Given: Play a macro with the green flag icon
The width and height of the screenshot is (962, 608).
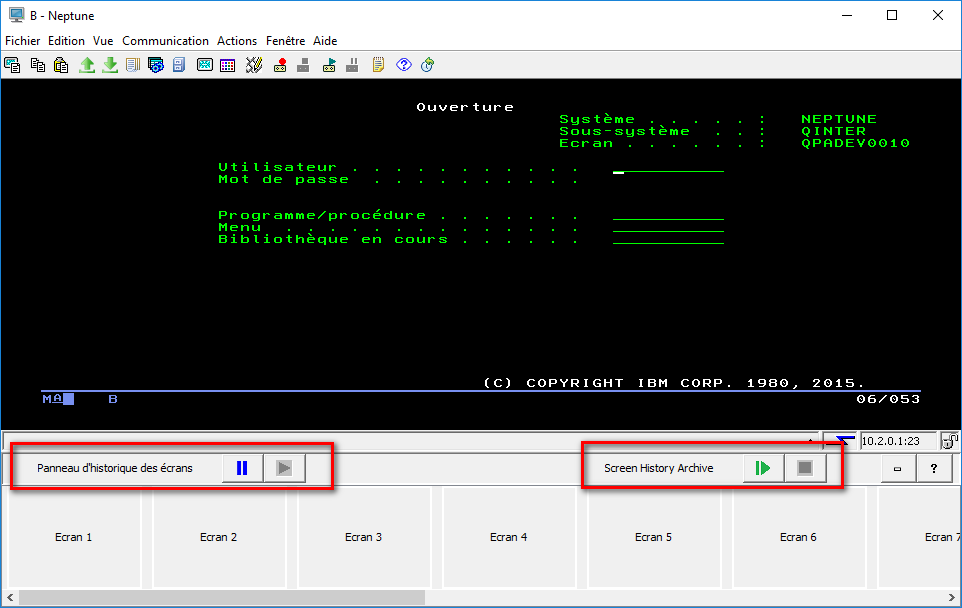Looking at the screenshot, I should coord(329,65).
